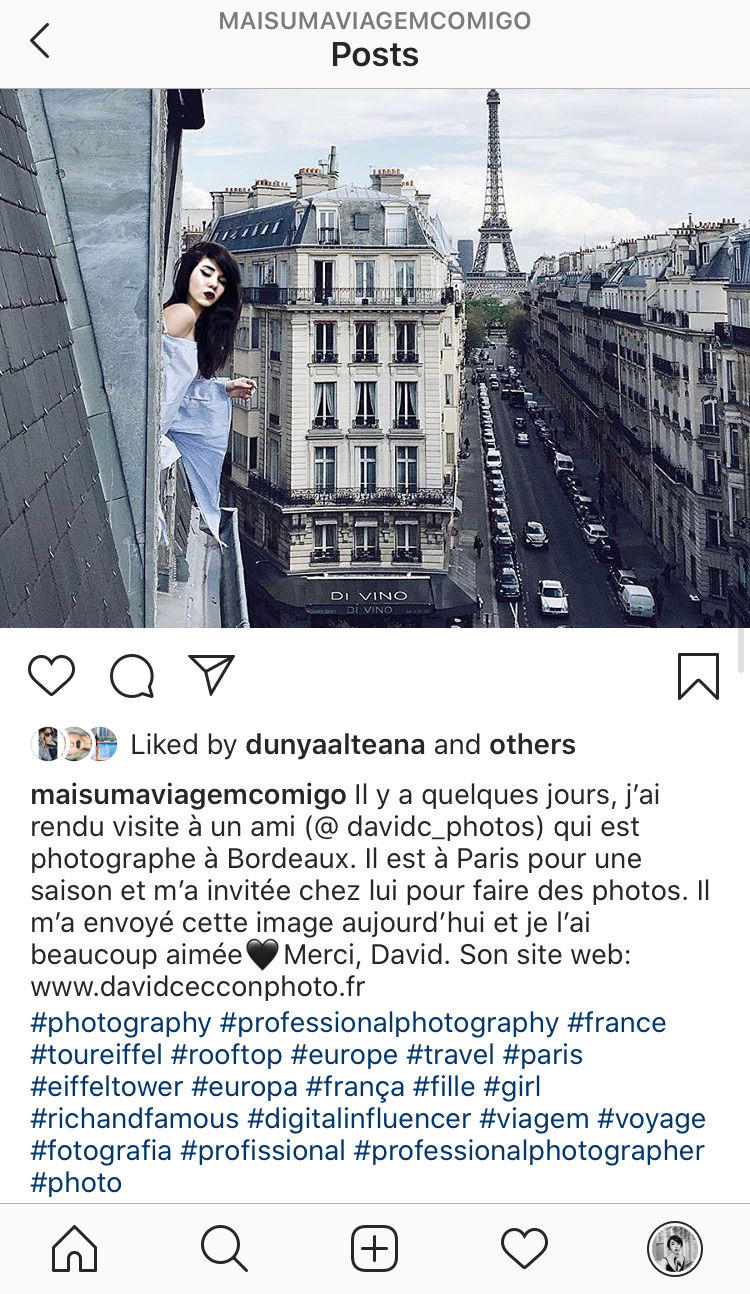Open hashtag #professionalphotography
The width and height of the screenshot is (750, 1294).
(x=389, y=1023)
